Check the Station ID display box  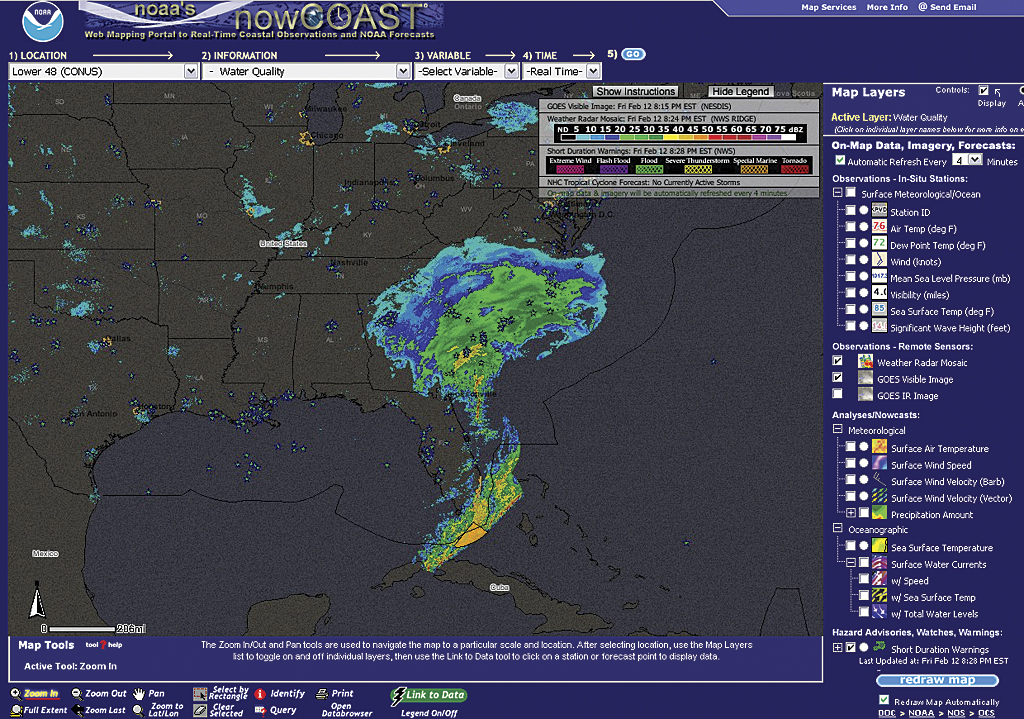pyautogui.click(x=850, y=210)
